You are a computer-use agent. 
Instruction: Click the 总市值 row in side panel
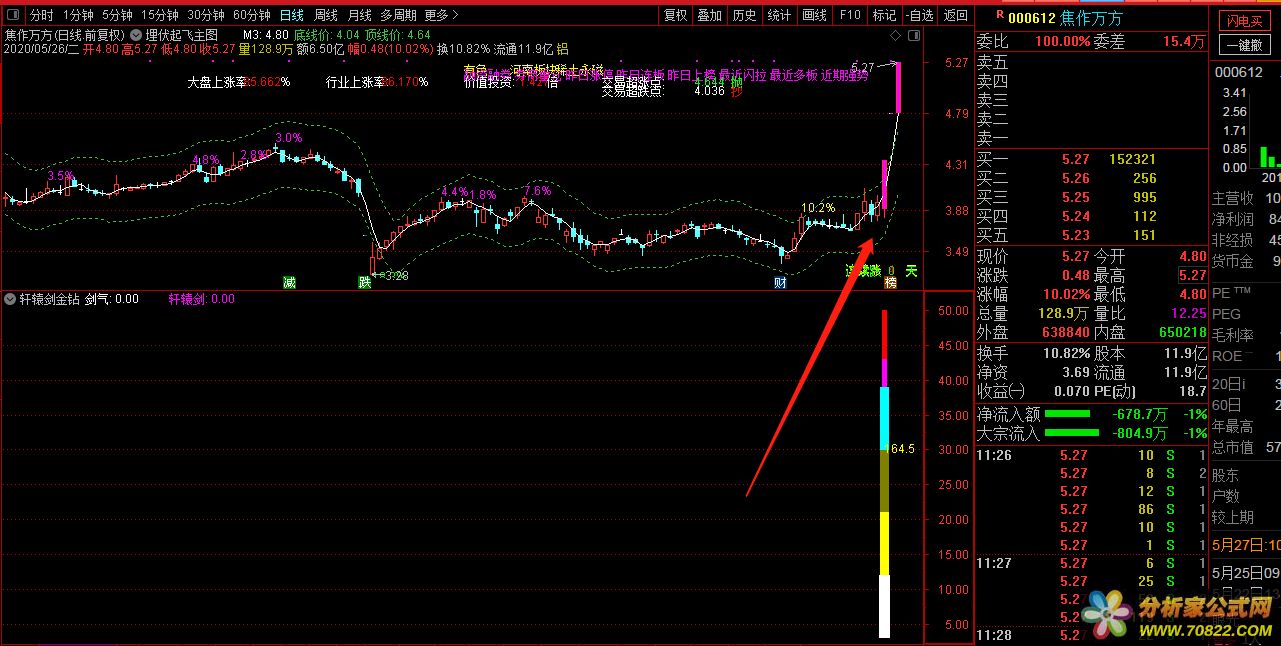coord(1245,447)
